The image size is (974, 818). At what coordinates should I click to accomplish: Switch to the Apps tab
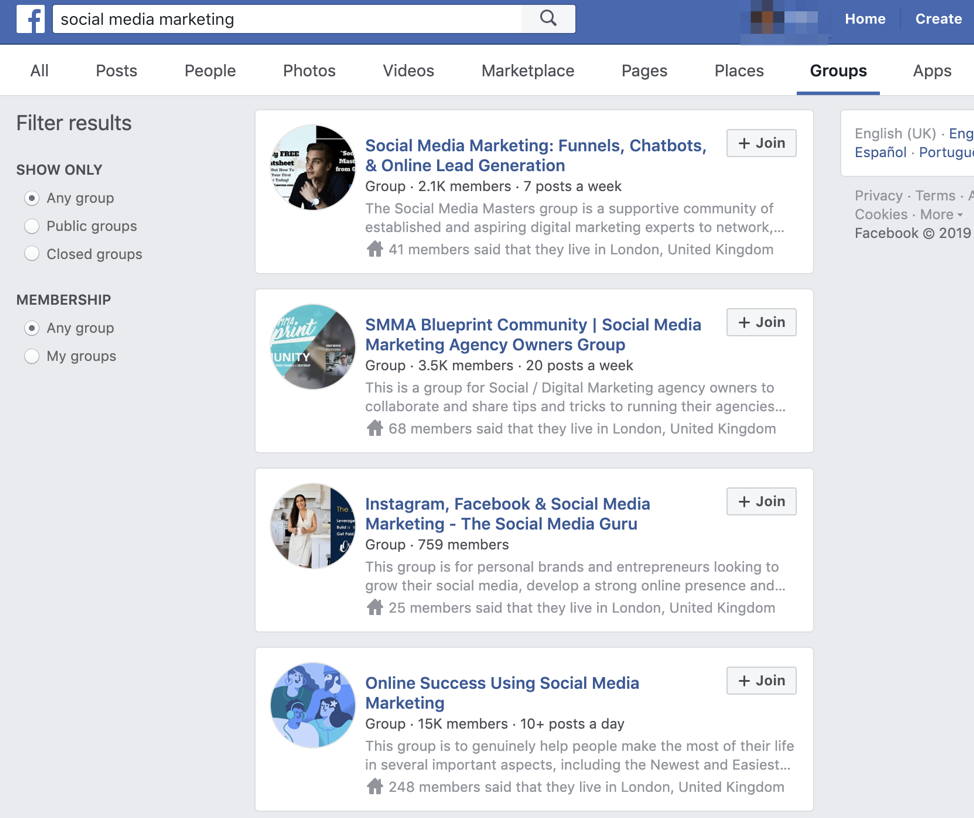tap(932, 71)
